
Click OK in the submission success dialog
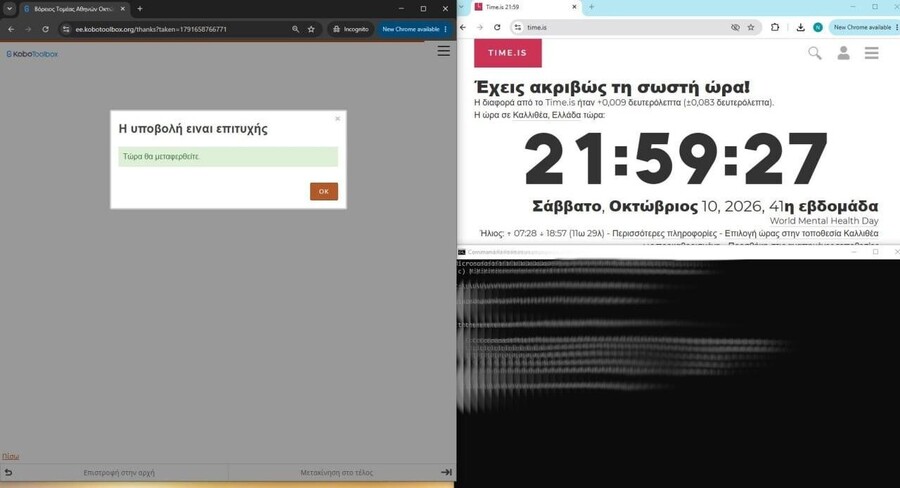(324, 191)
